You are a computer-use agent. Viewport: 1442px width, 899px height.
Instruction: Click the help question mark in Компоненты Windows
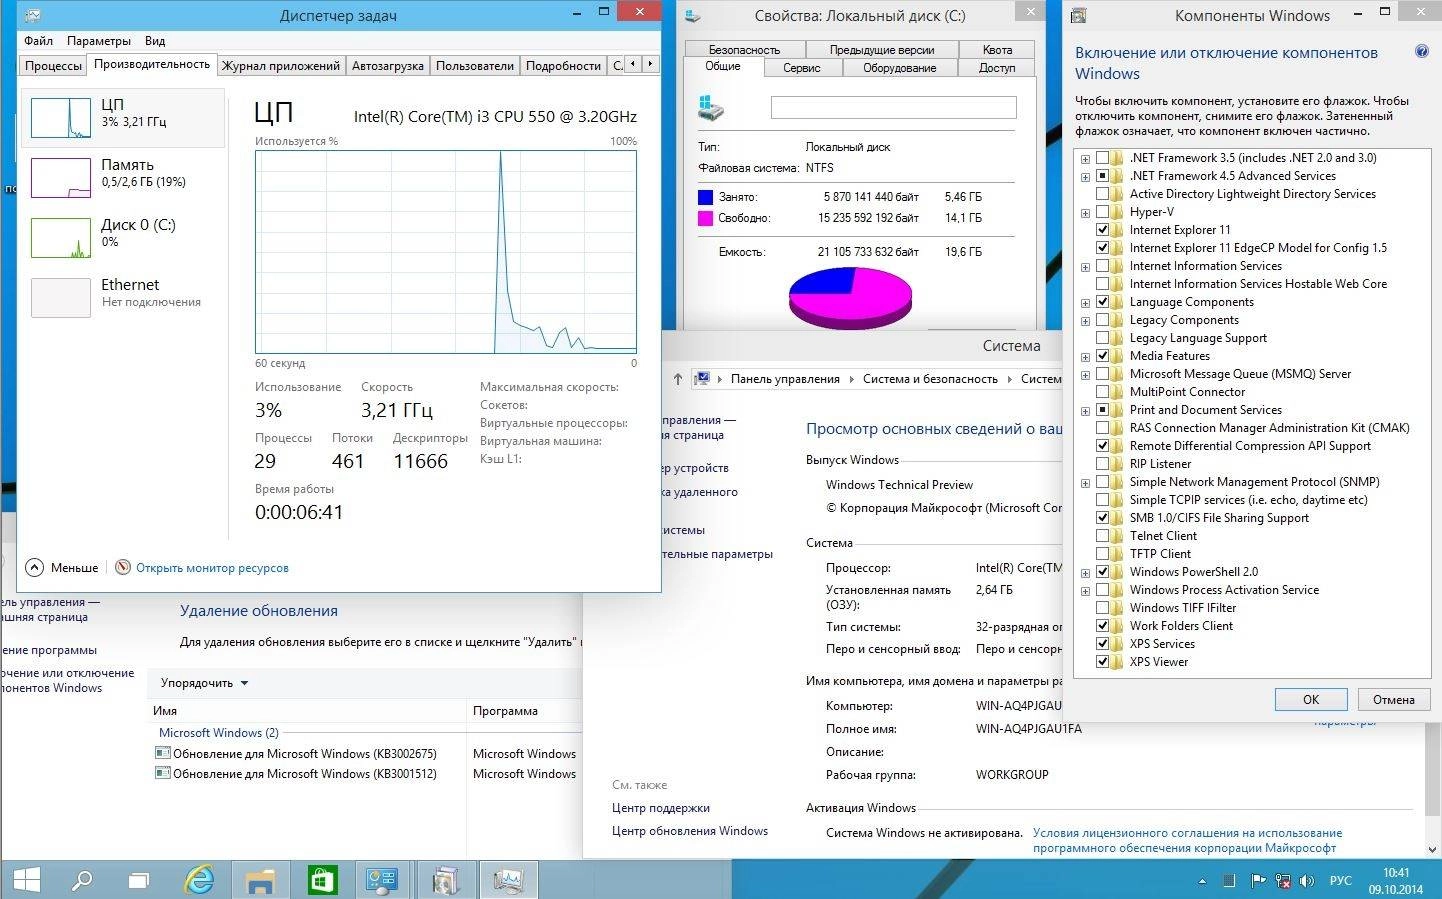(1422, 52)
